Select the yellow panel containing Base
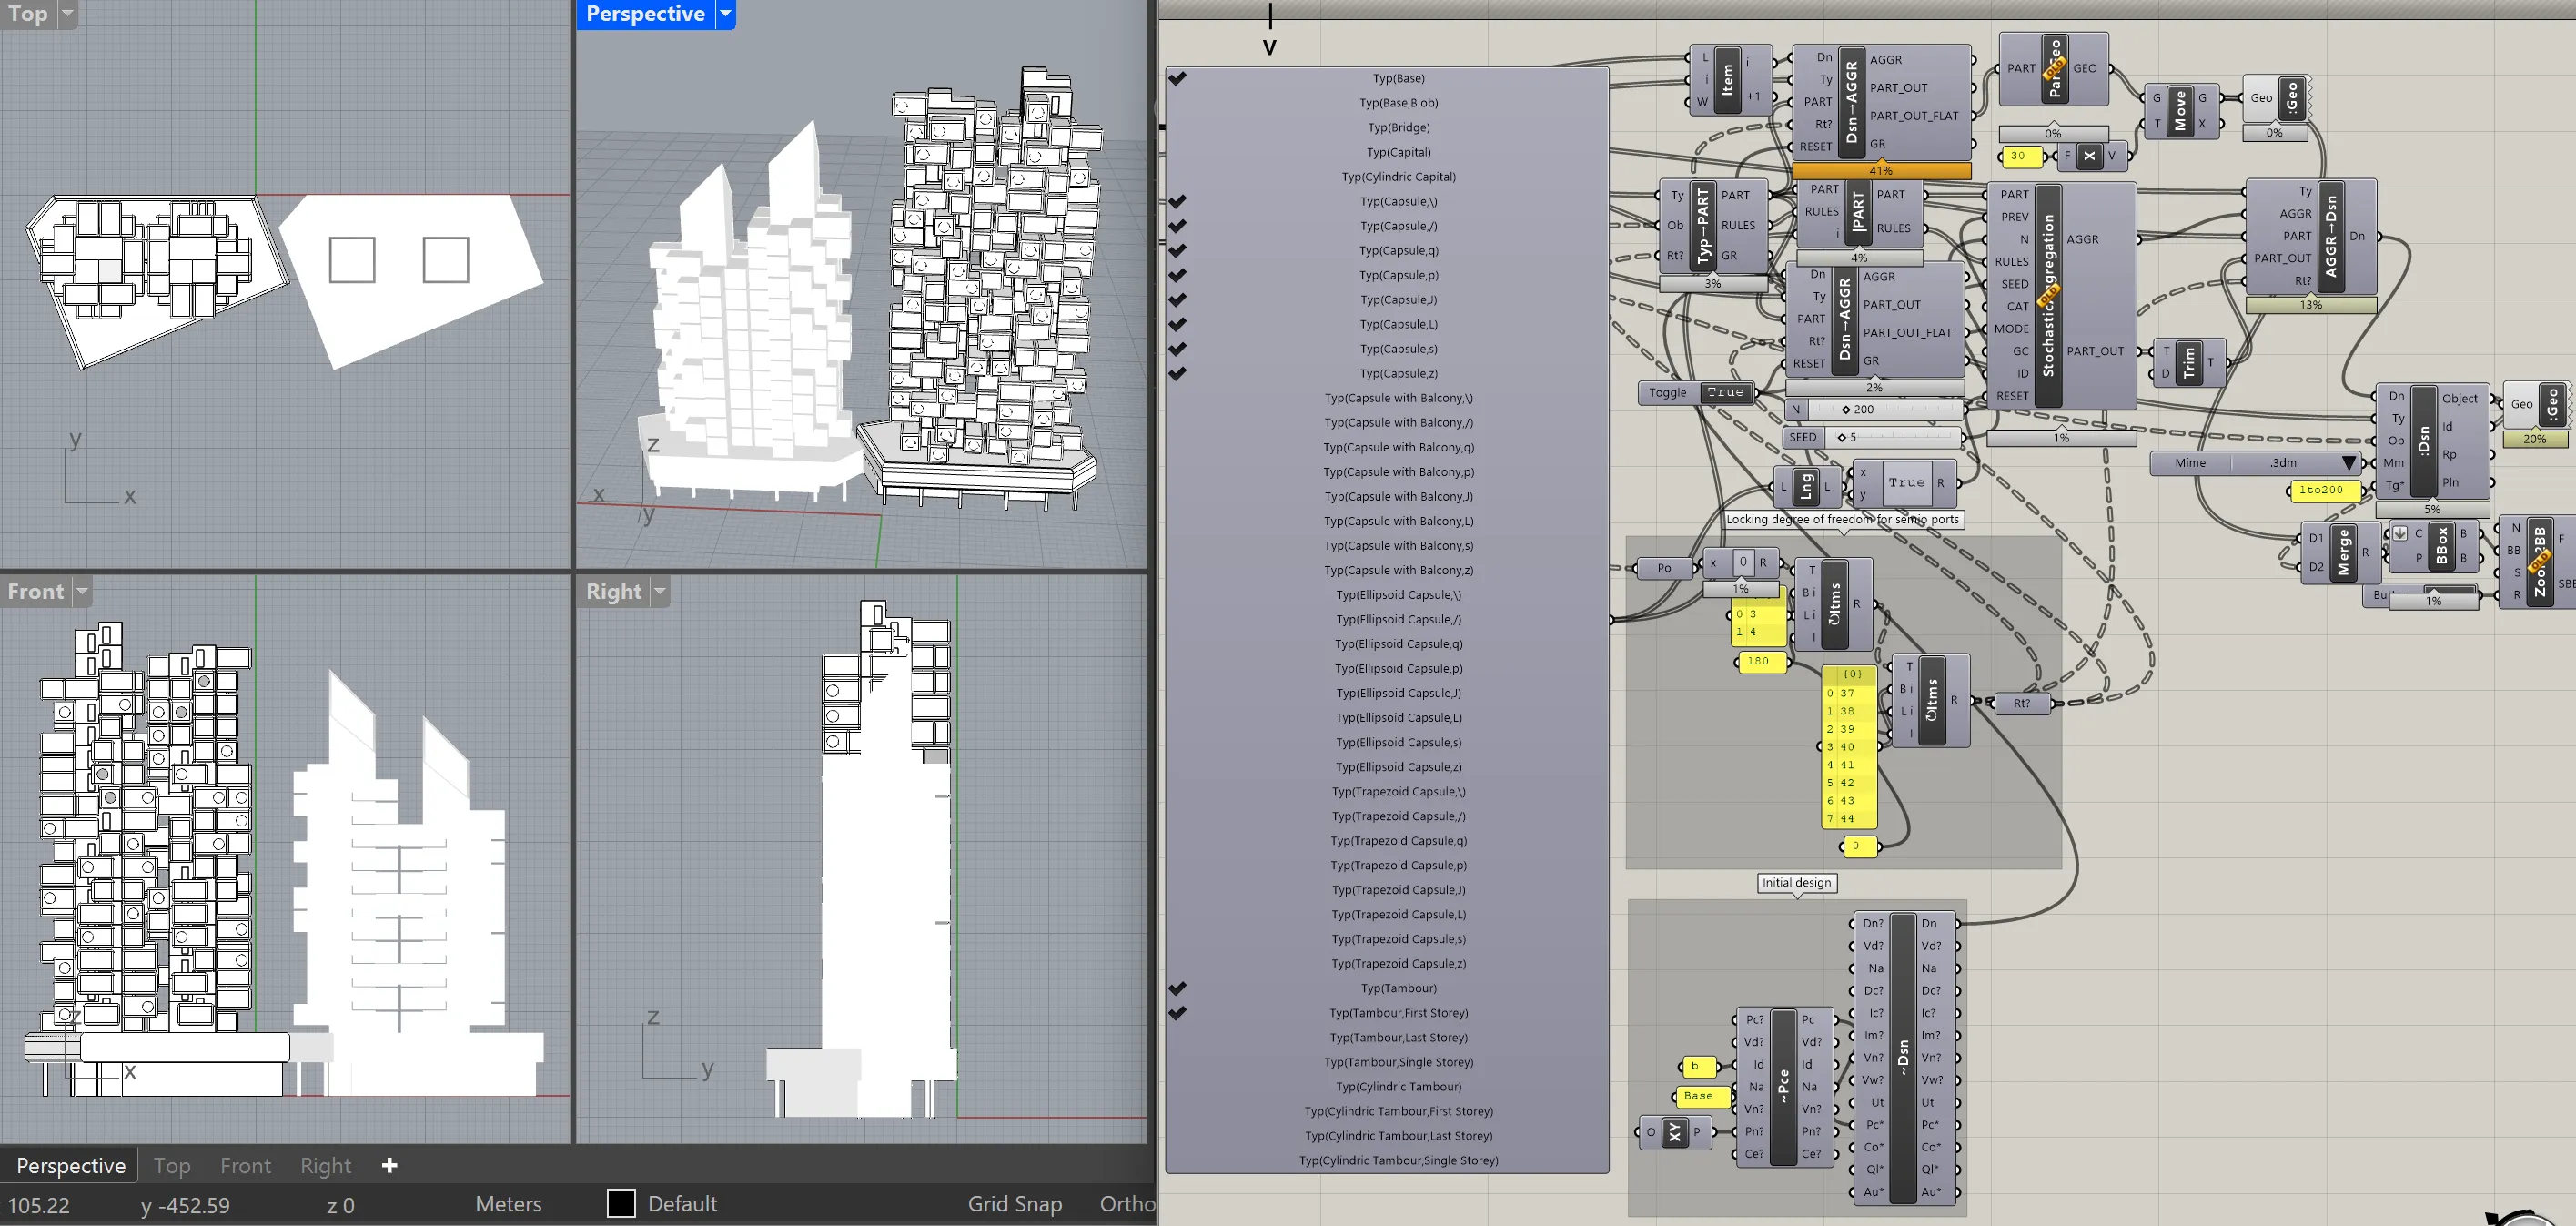2576x1226 pixels. point(1701,1096)
